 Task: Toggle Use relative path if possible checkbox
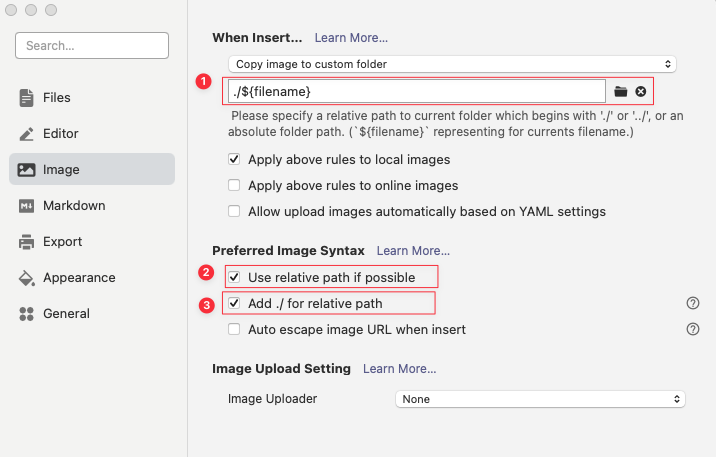pos(234,276)
